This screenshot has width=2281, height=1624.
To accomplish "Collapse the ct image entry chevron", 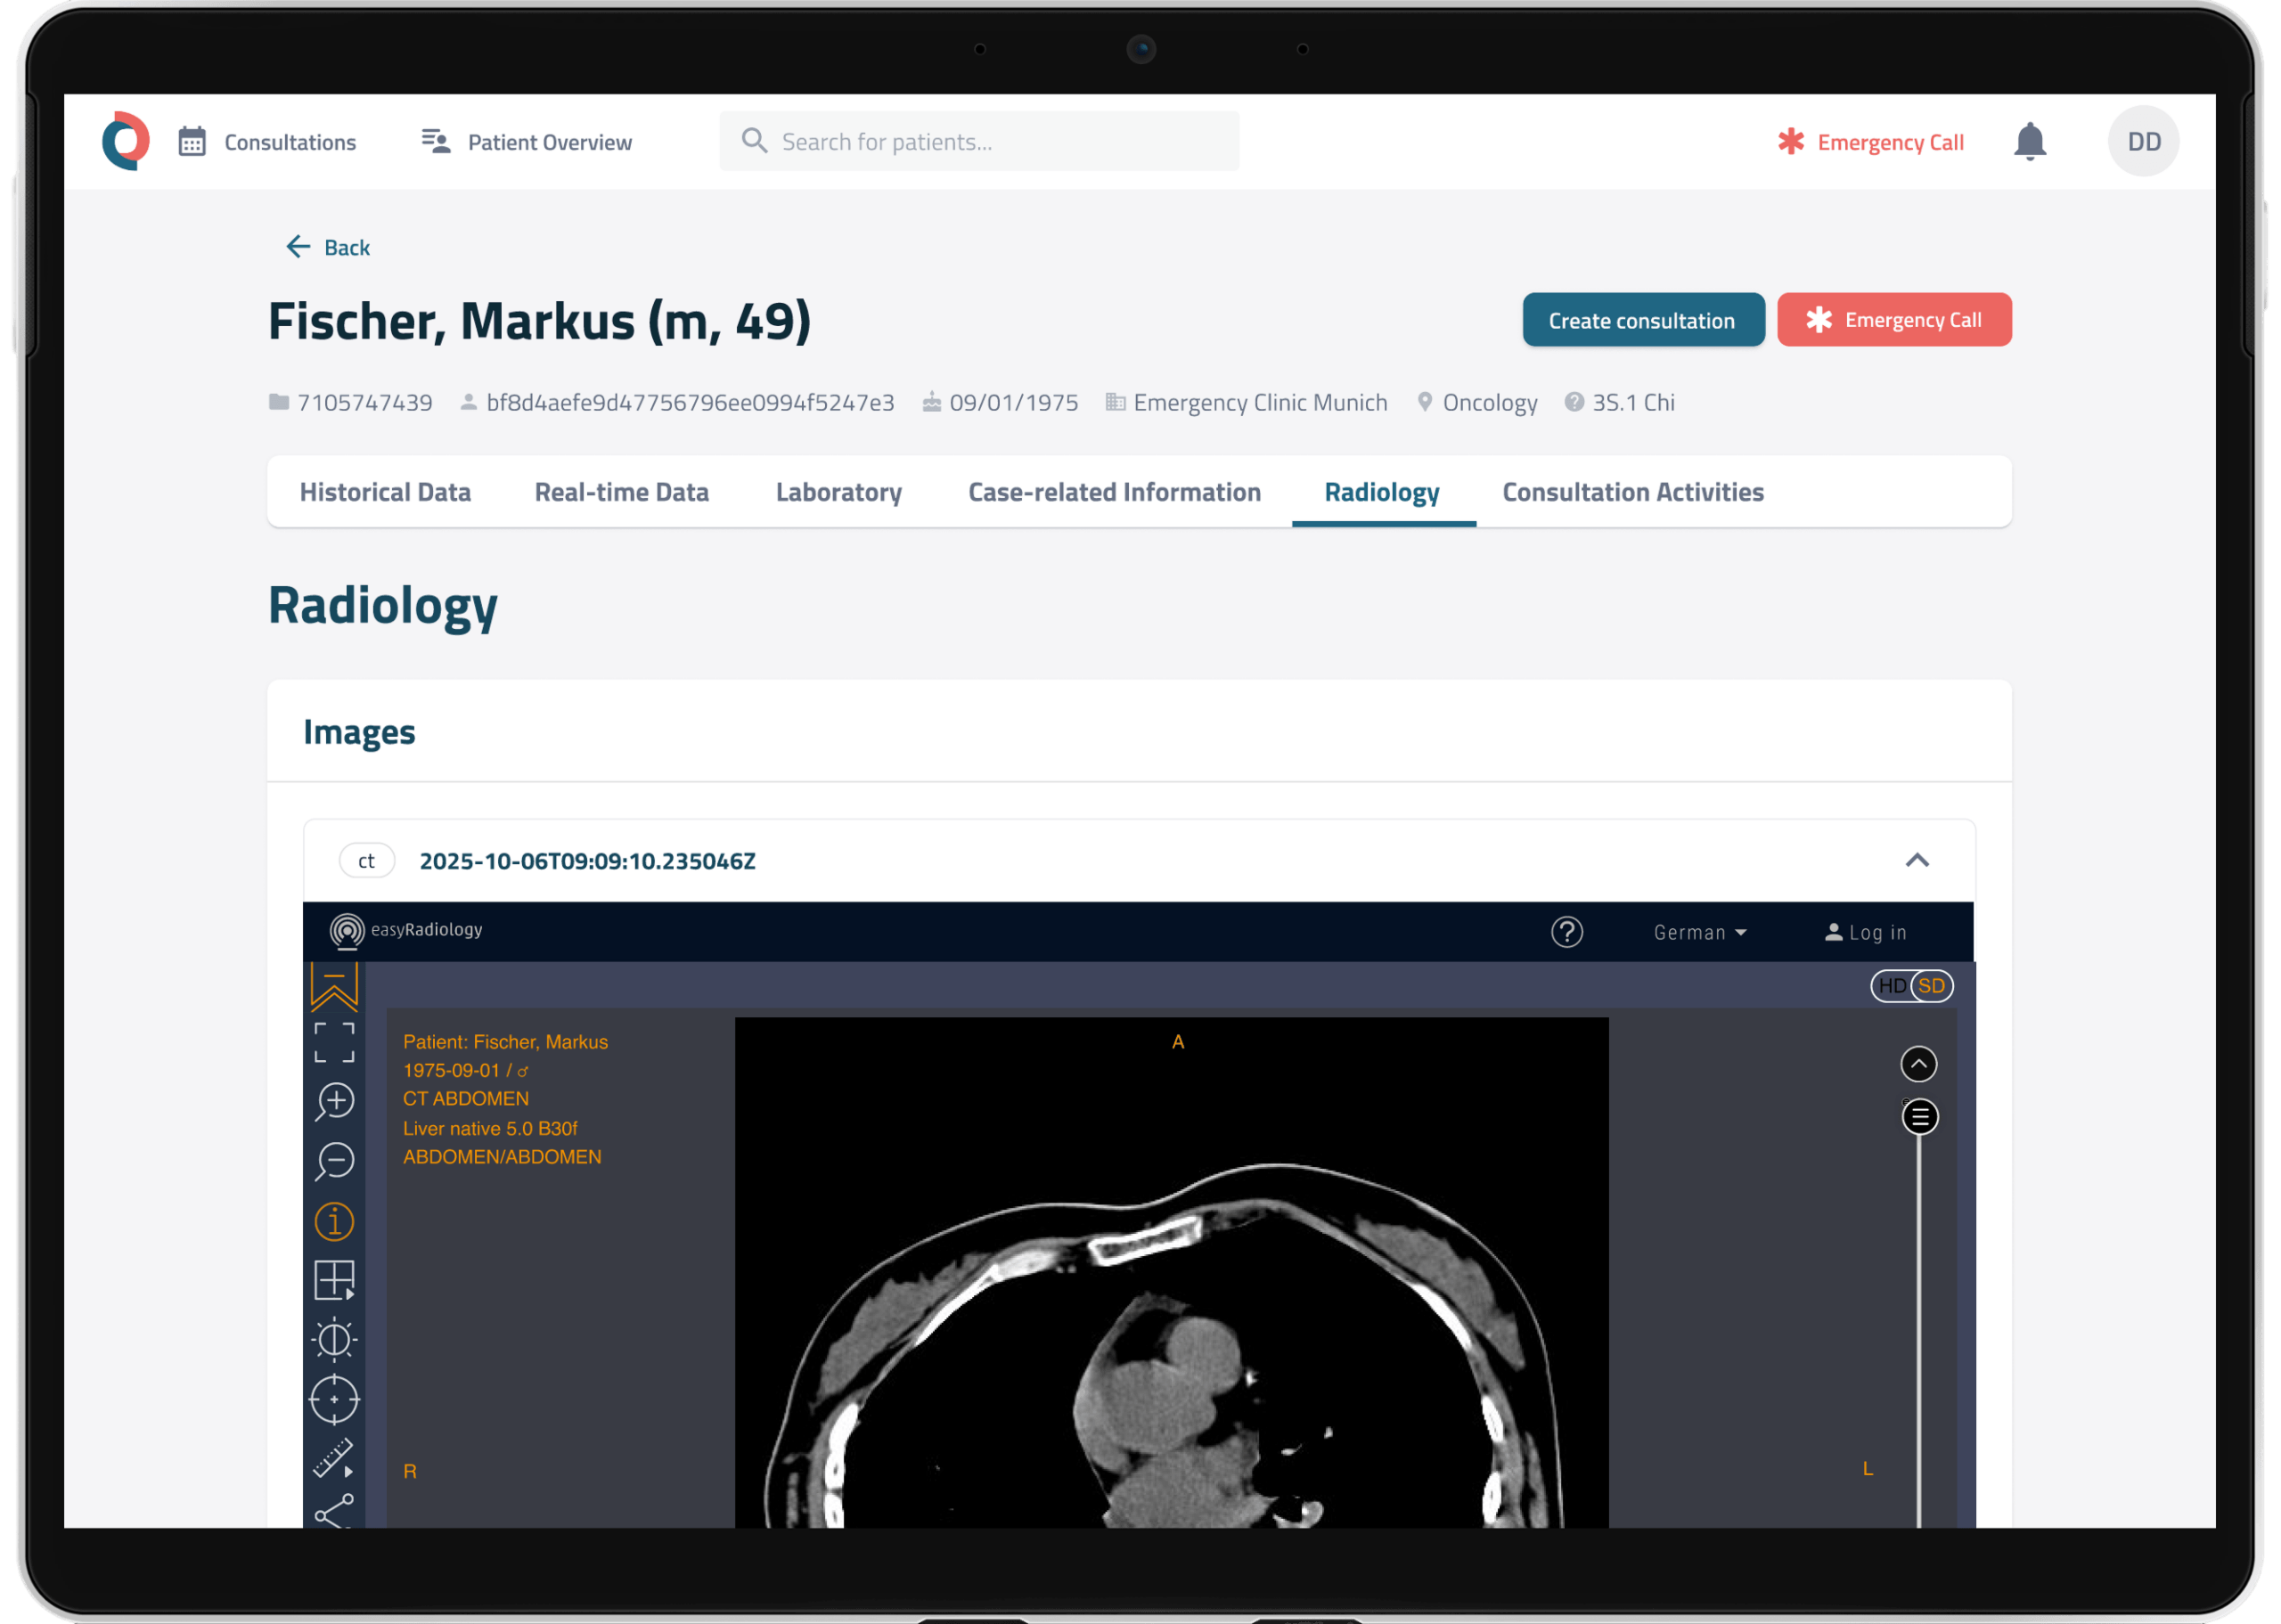I will pos(1916,861).
